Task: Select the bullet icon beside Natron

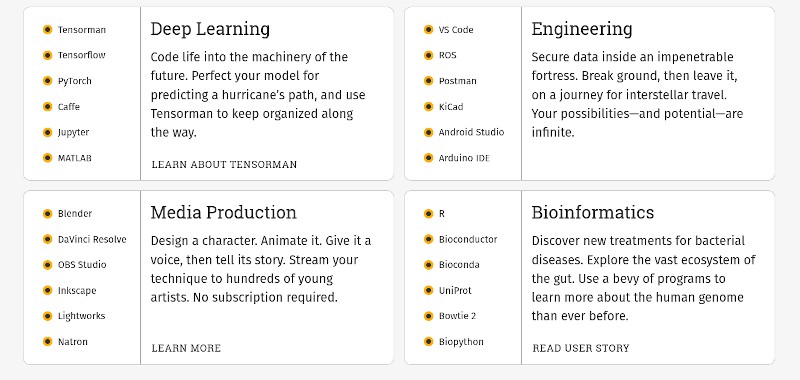Action: click(x=47, y=341)
